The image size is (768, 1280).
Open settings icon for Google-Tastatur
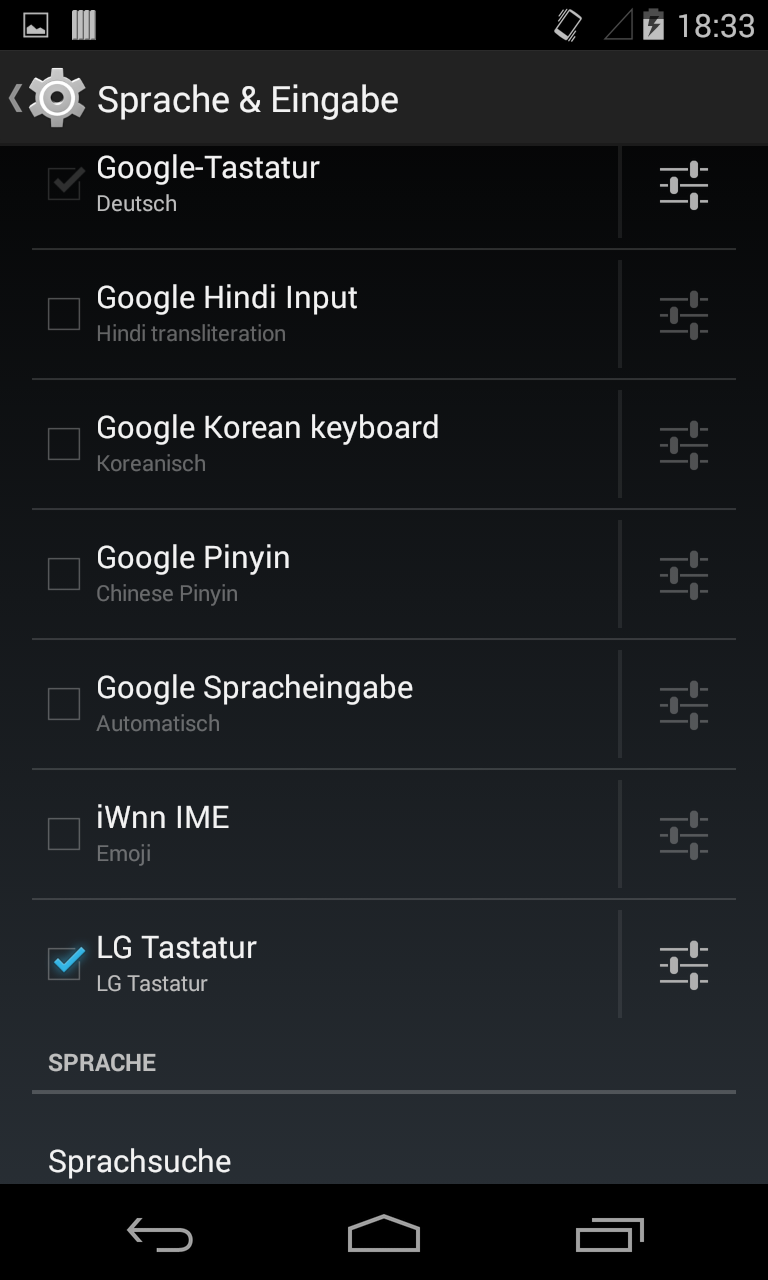684,185
